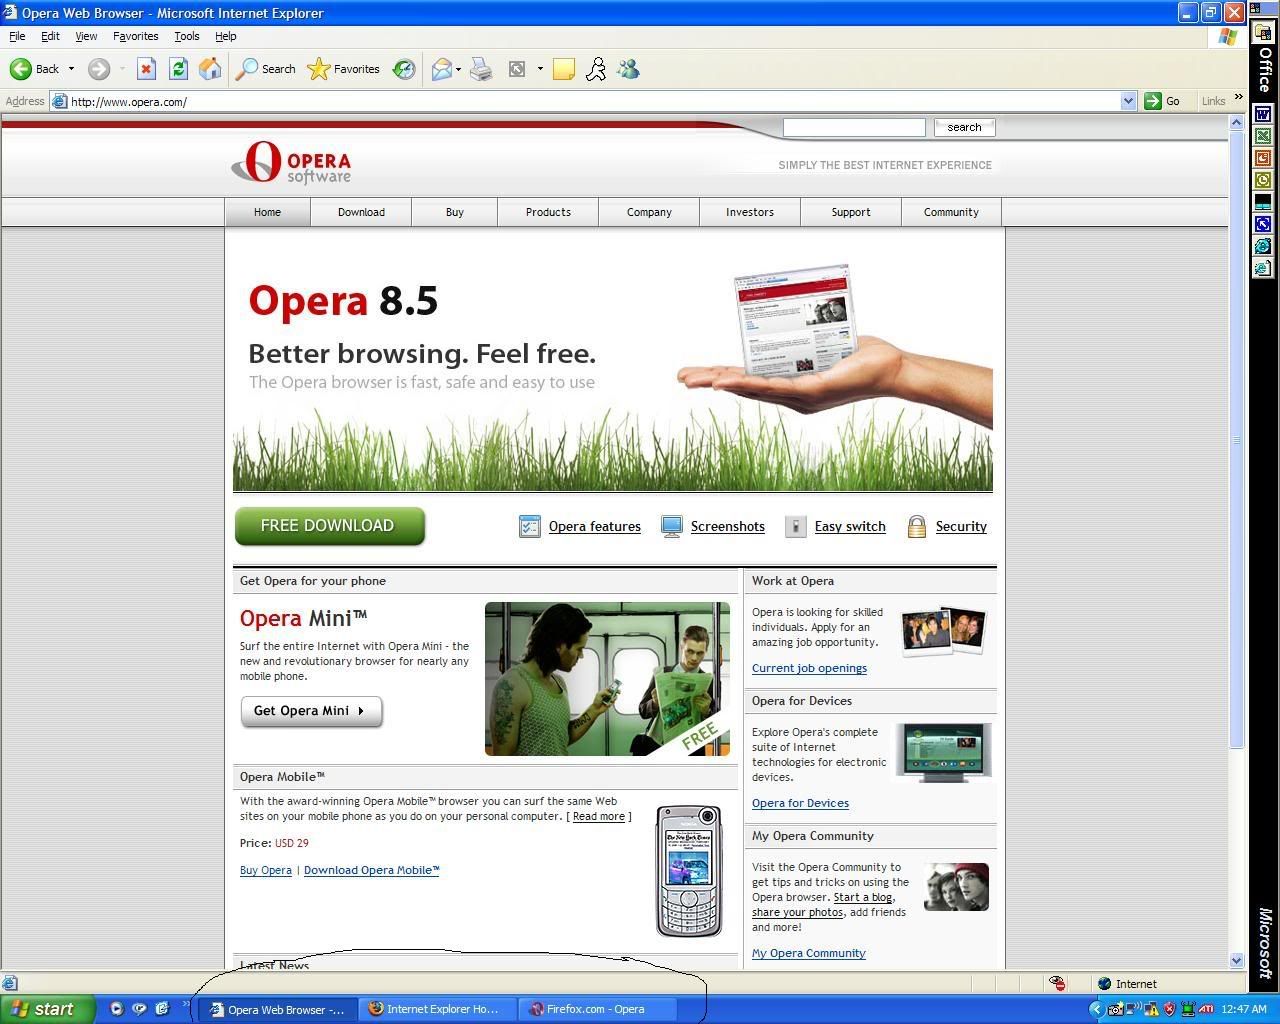Image resolution: width=1280 pixels, height=1024 pixels.
Task: Go to the Home page icon
Action: (x=210, y=69)
